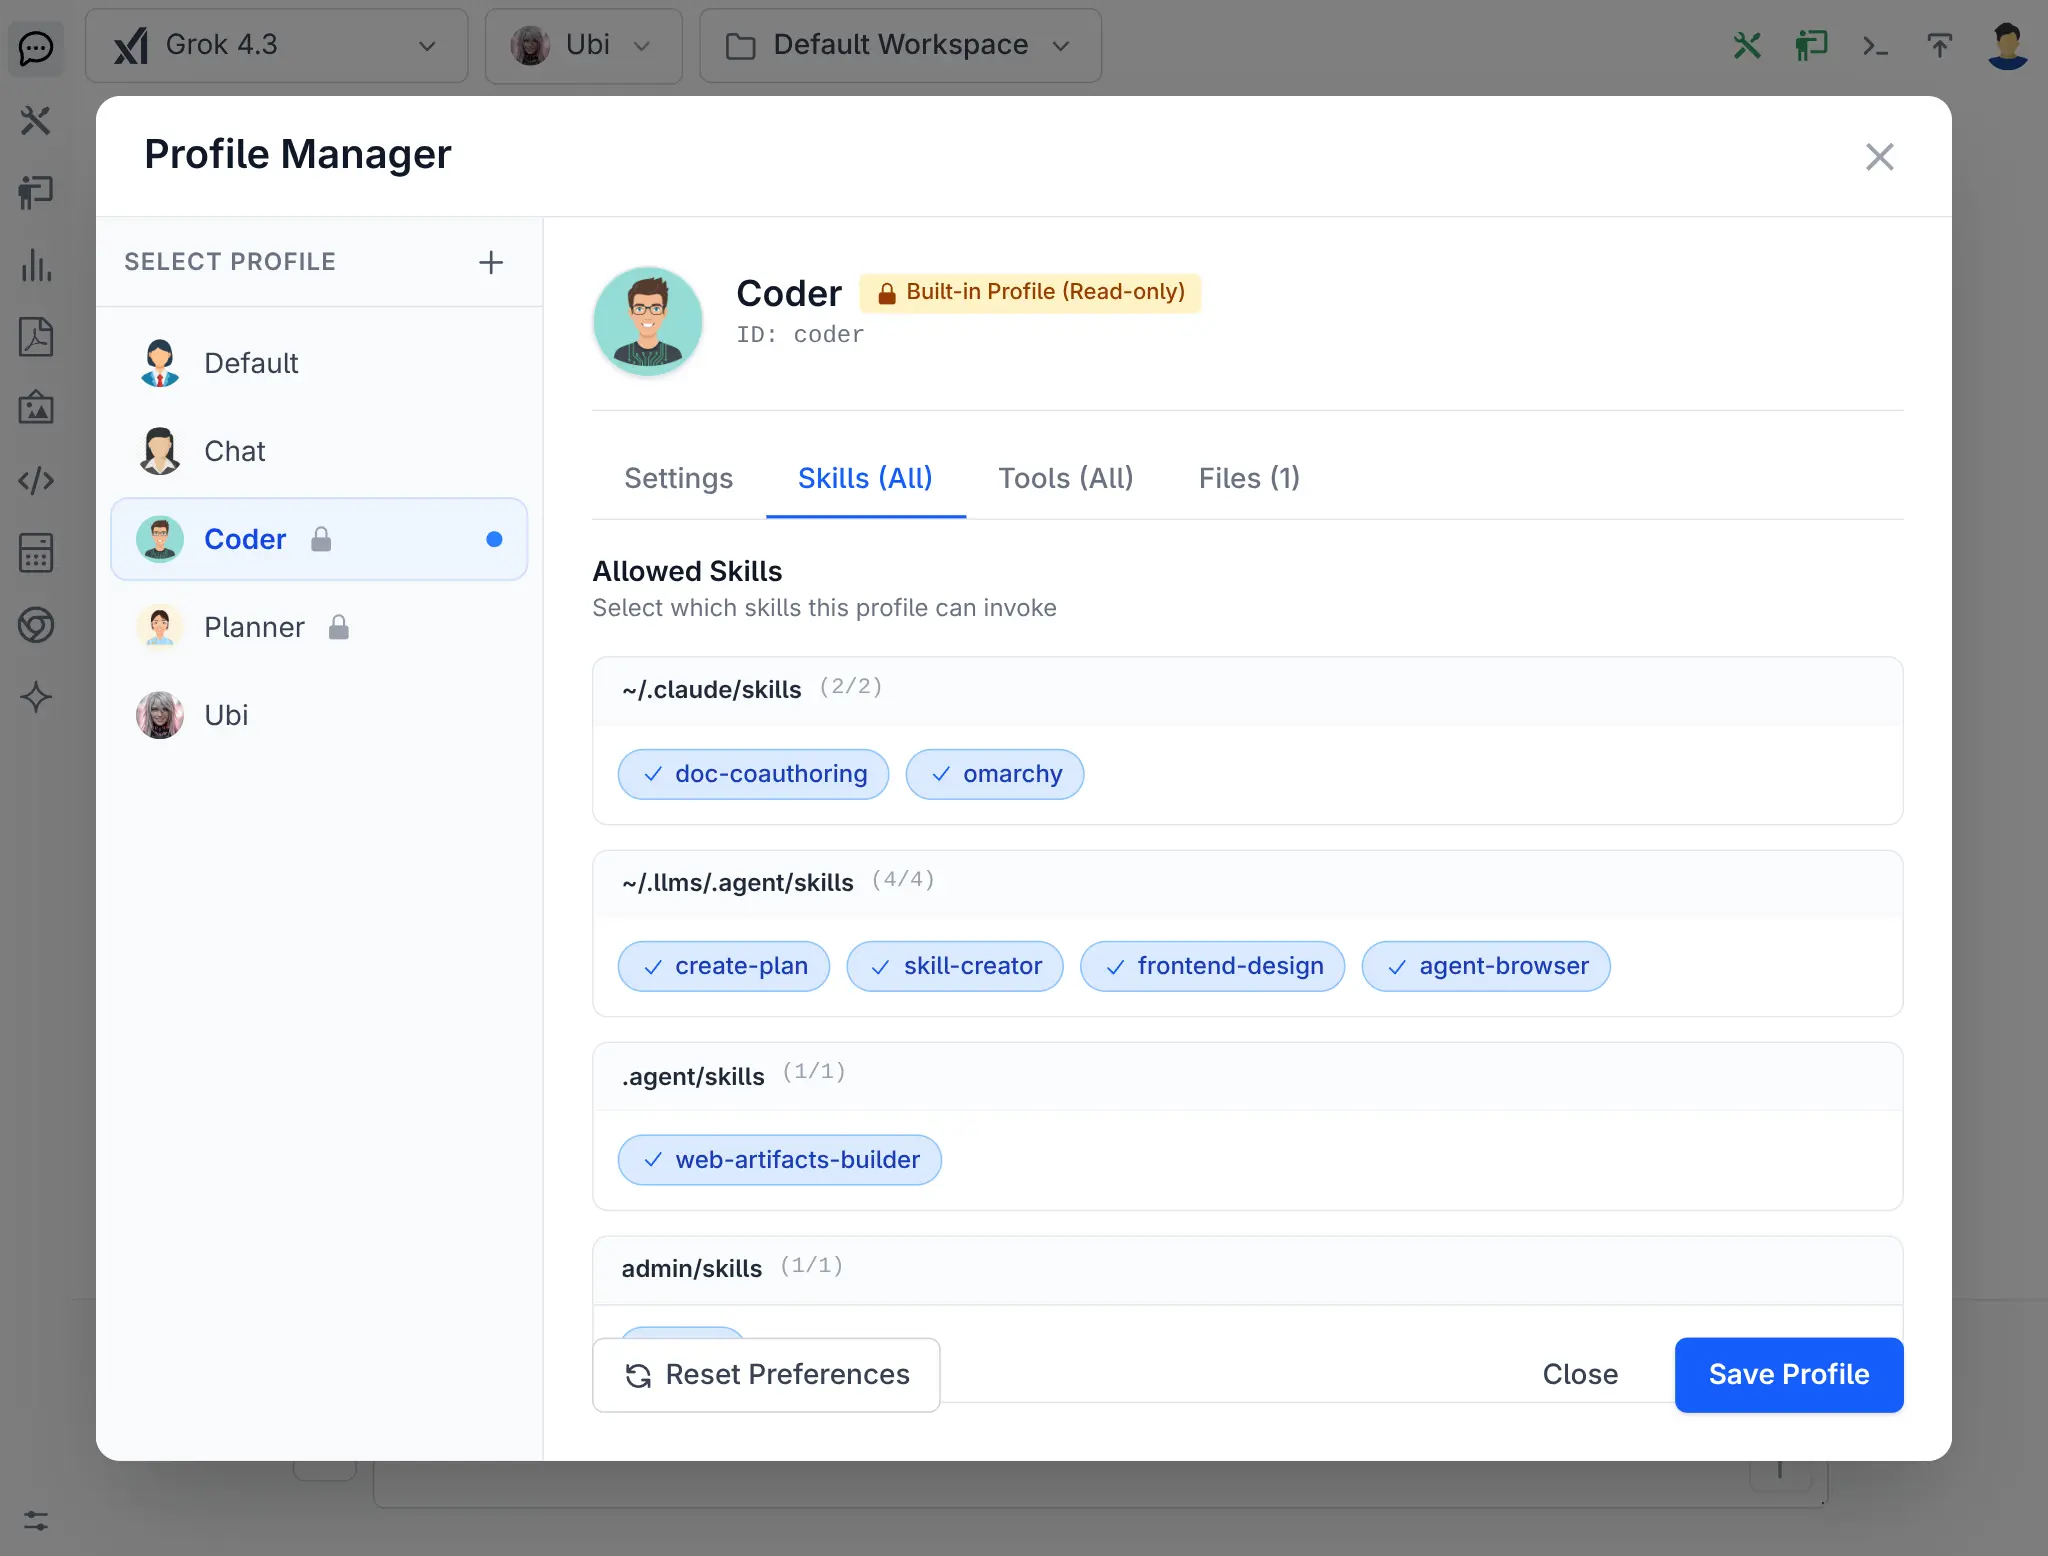Click the lock icon beside Coder profile
The image size is (2048, 1556).
321,539
